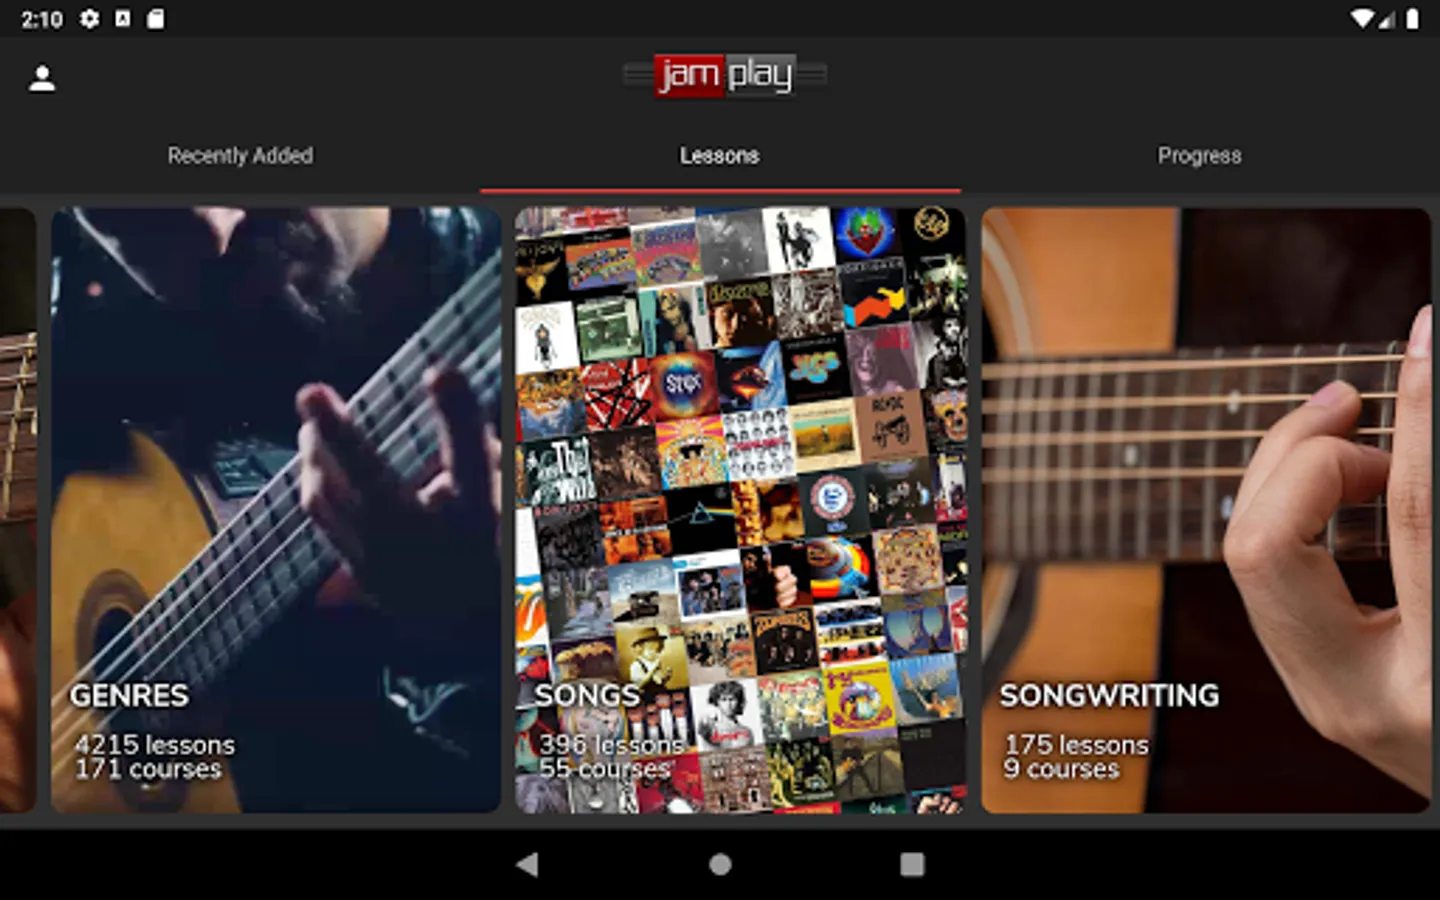Click the SONGWRITING title text
This screenshot has height=900, width=1440.
point(1109,695)
